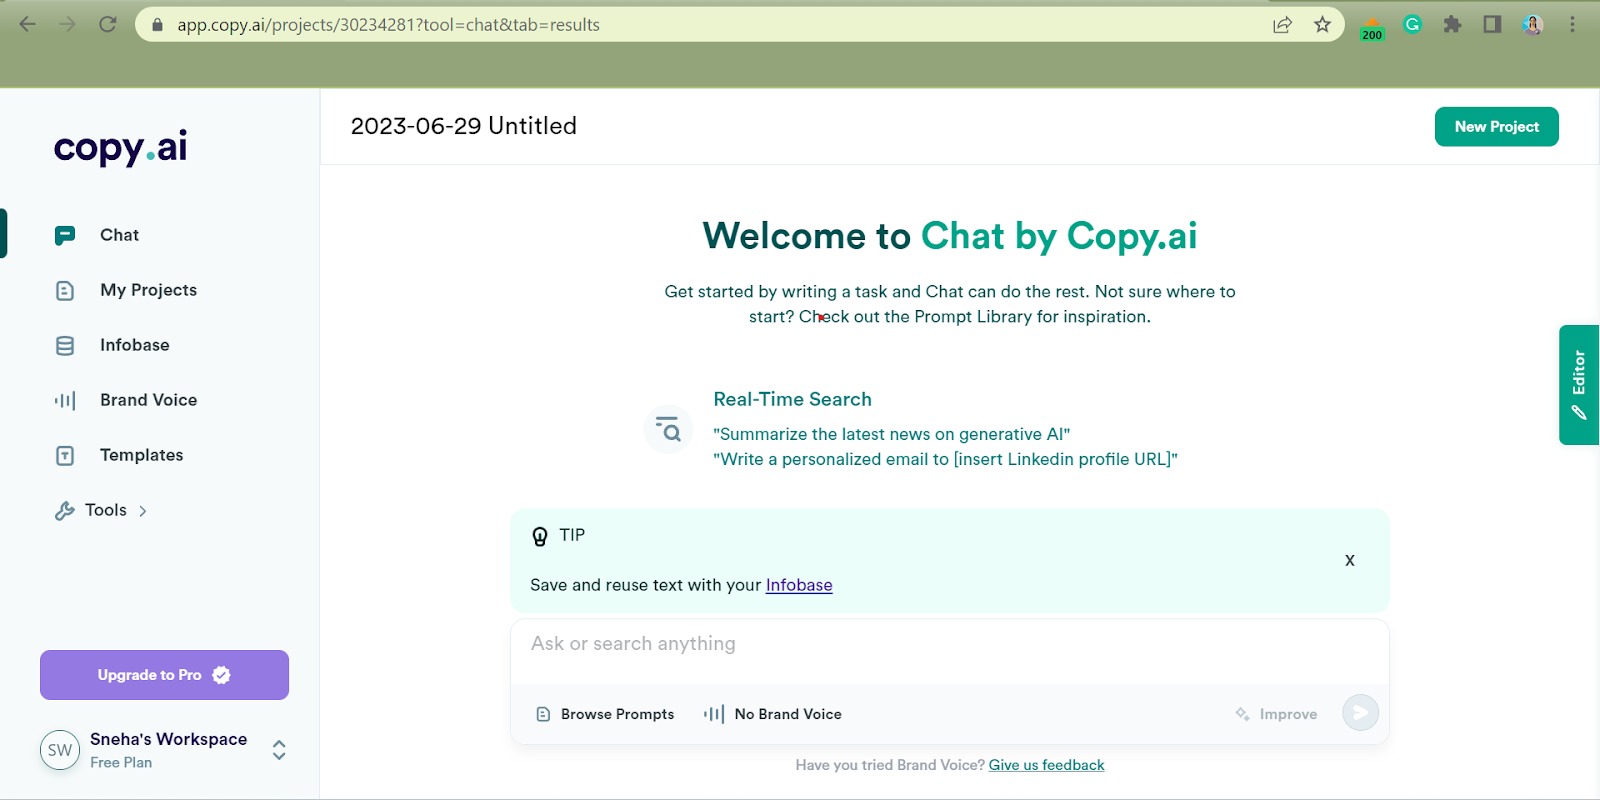Image resolution: width=1600 pixels, height=800 pixels.
Task: Click the Browse Prompts document icon
Action: pyautogui.click(x=543, y=714)
